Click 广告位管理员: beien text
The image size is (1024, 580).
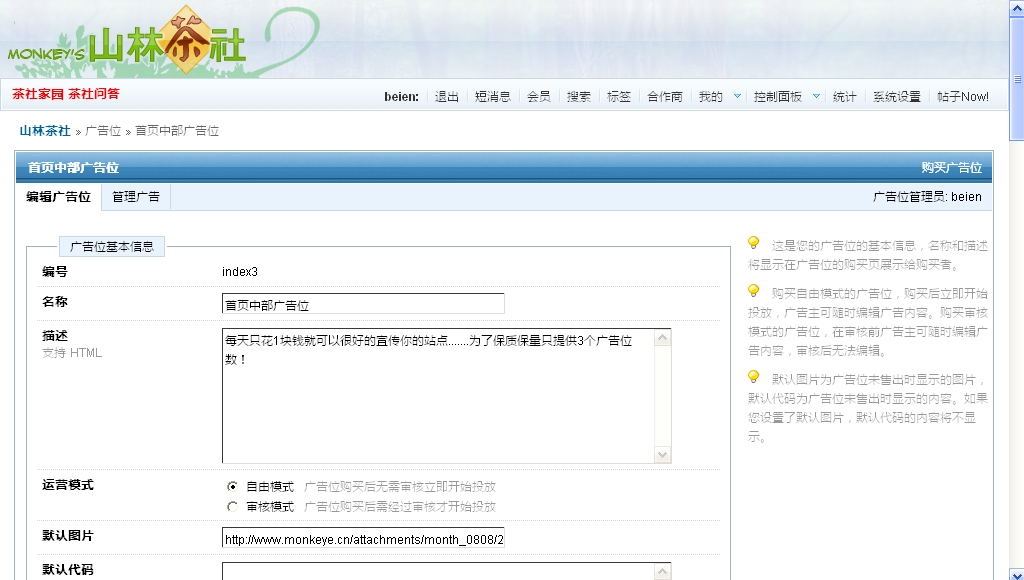tap(927, 197)
